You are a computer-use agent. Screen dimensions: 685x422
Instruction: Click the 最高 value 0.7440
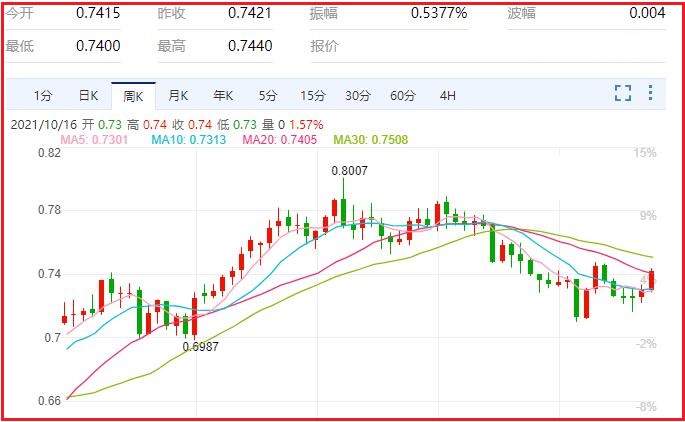click(x=250, y=46)
